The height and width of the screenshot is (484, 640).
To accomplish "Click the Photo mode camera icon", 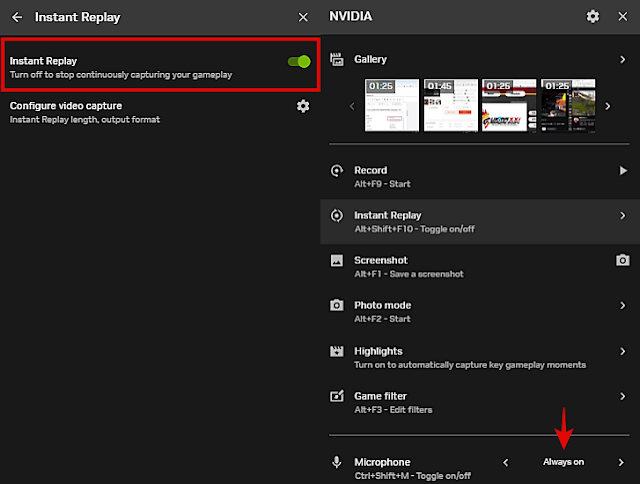I will [x=337, y=305].
